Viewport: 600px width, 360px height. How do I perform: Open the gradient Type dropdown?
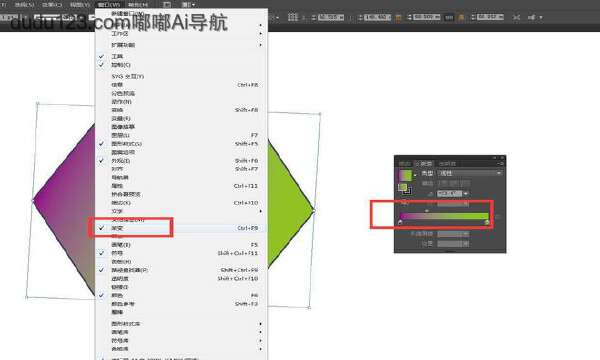(470, 173)
